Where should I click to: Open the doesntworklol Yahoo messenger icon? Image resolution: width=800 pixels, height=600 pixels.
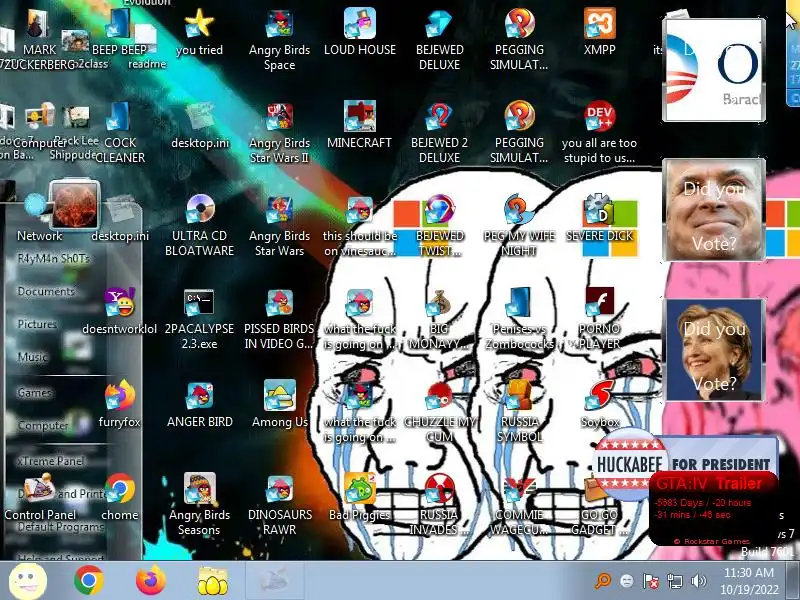119,303
